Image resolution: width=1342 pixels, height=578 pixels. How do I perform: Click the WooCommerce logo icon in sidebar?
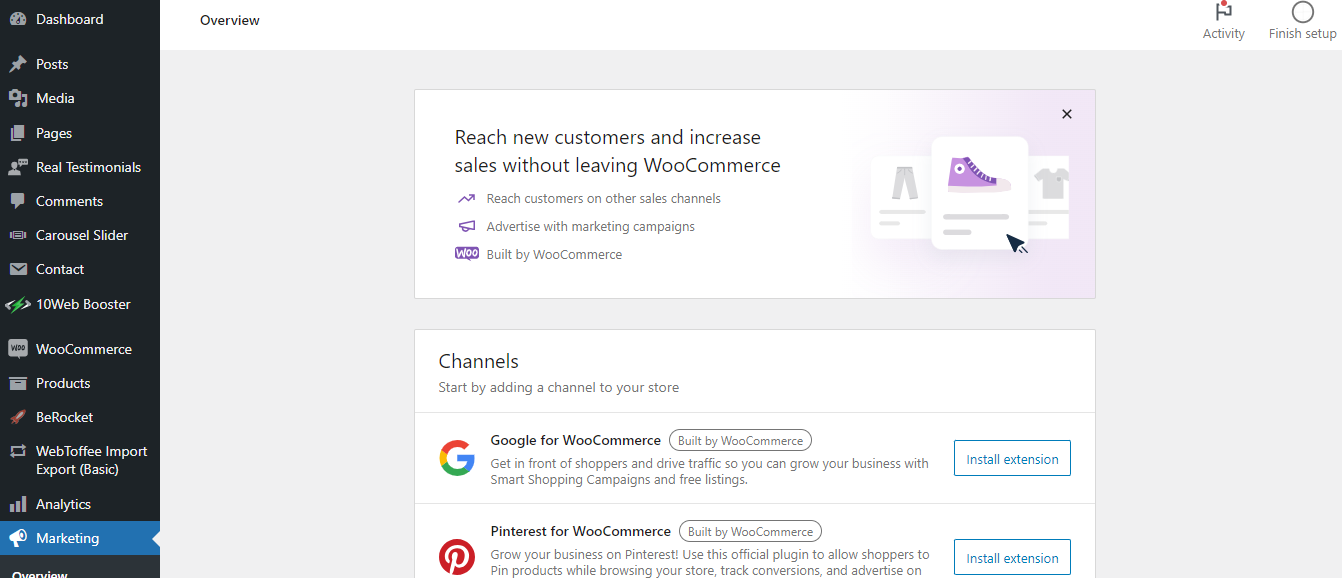pyautogui.click(x=18, y=349)
